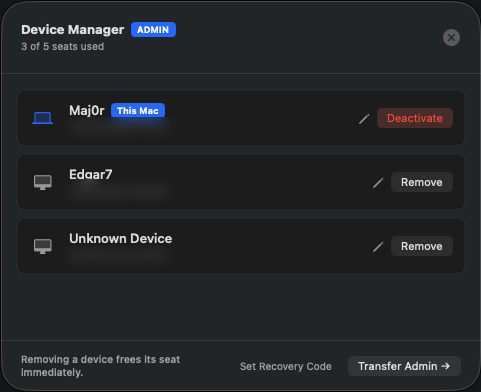481x392 pixels.
Task: Click the This Mac badge
Action: click(x=138, y=110)
